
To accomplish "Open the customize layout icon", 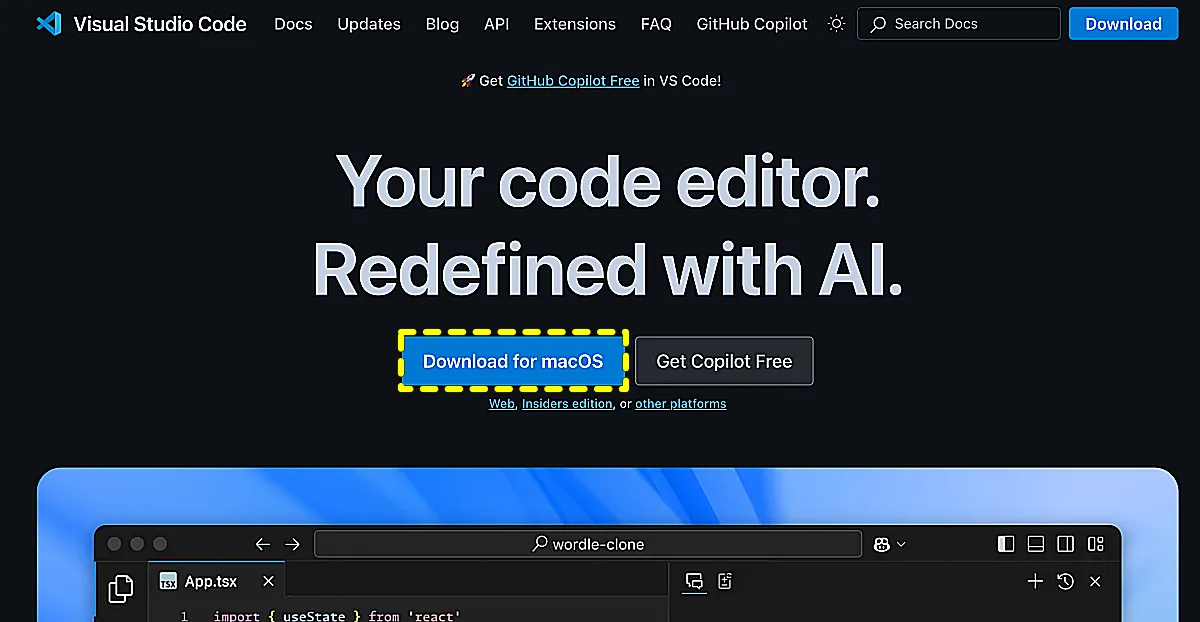I will [x=1096, y=544].
